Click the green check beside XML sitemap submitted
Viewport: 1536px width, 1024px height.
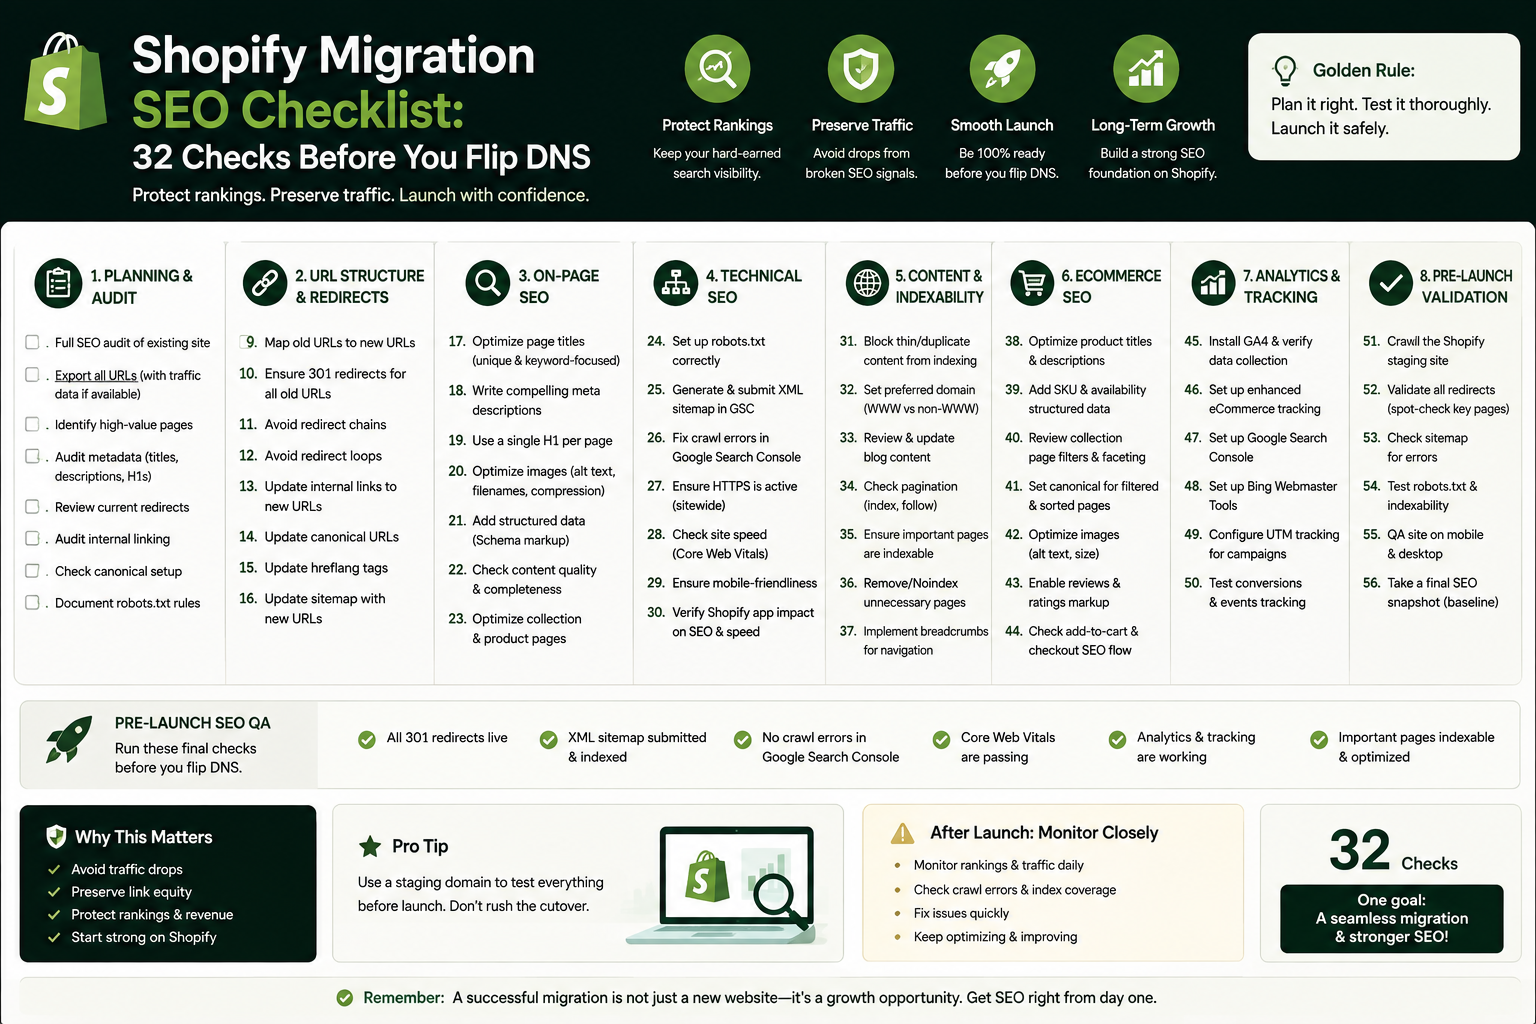point(548,740)
